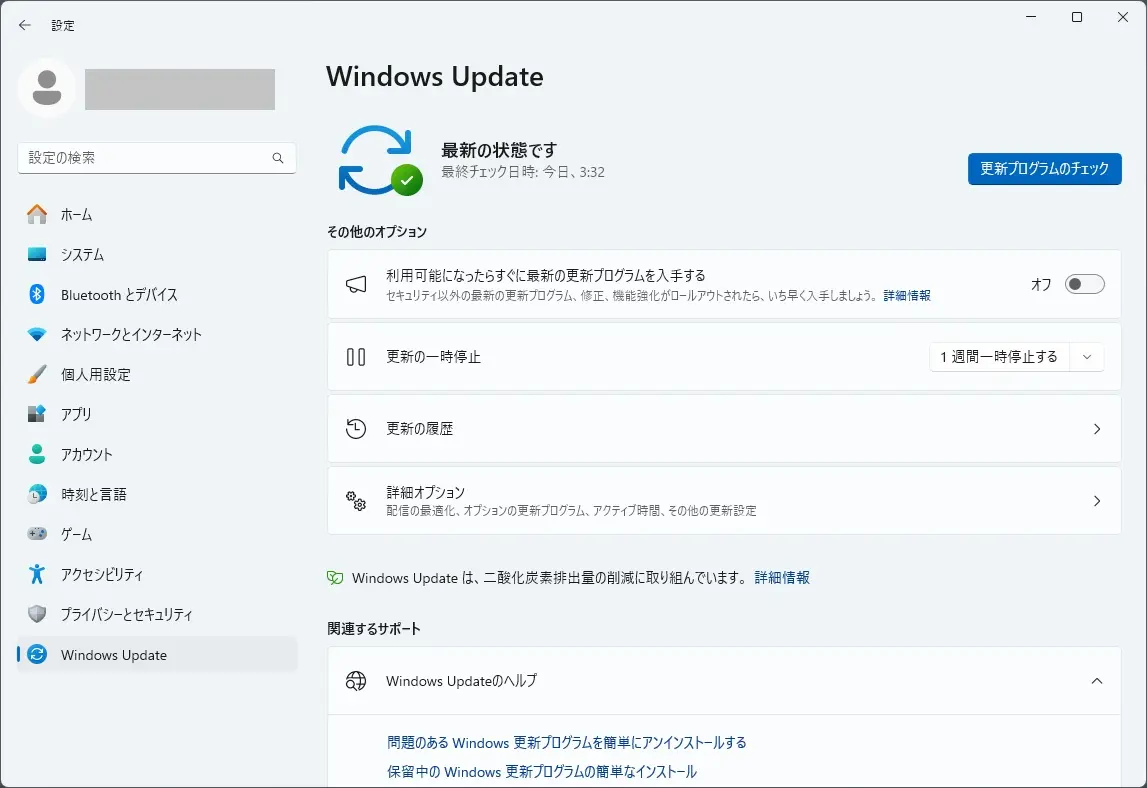The image size is (1147, 788).
Task: Click the pause icon beside 更新の一時停止
Action: 356,357
